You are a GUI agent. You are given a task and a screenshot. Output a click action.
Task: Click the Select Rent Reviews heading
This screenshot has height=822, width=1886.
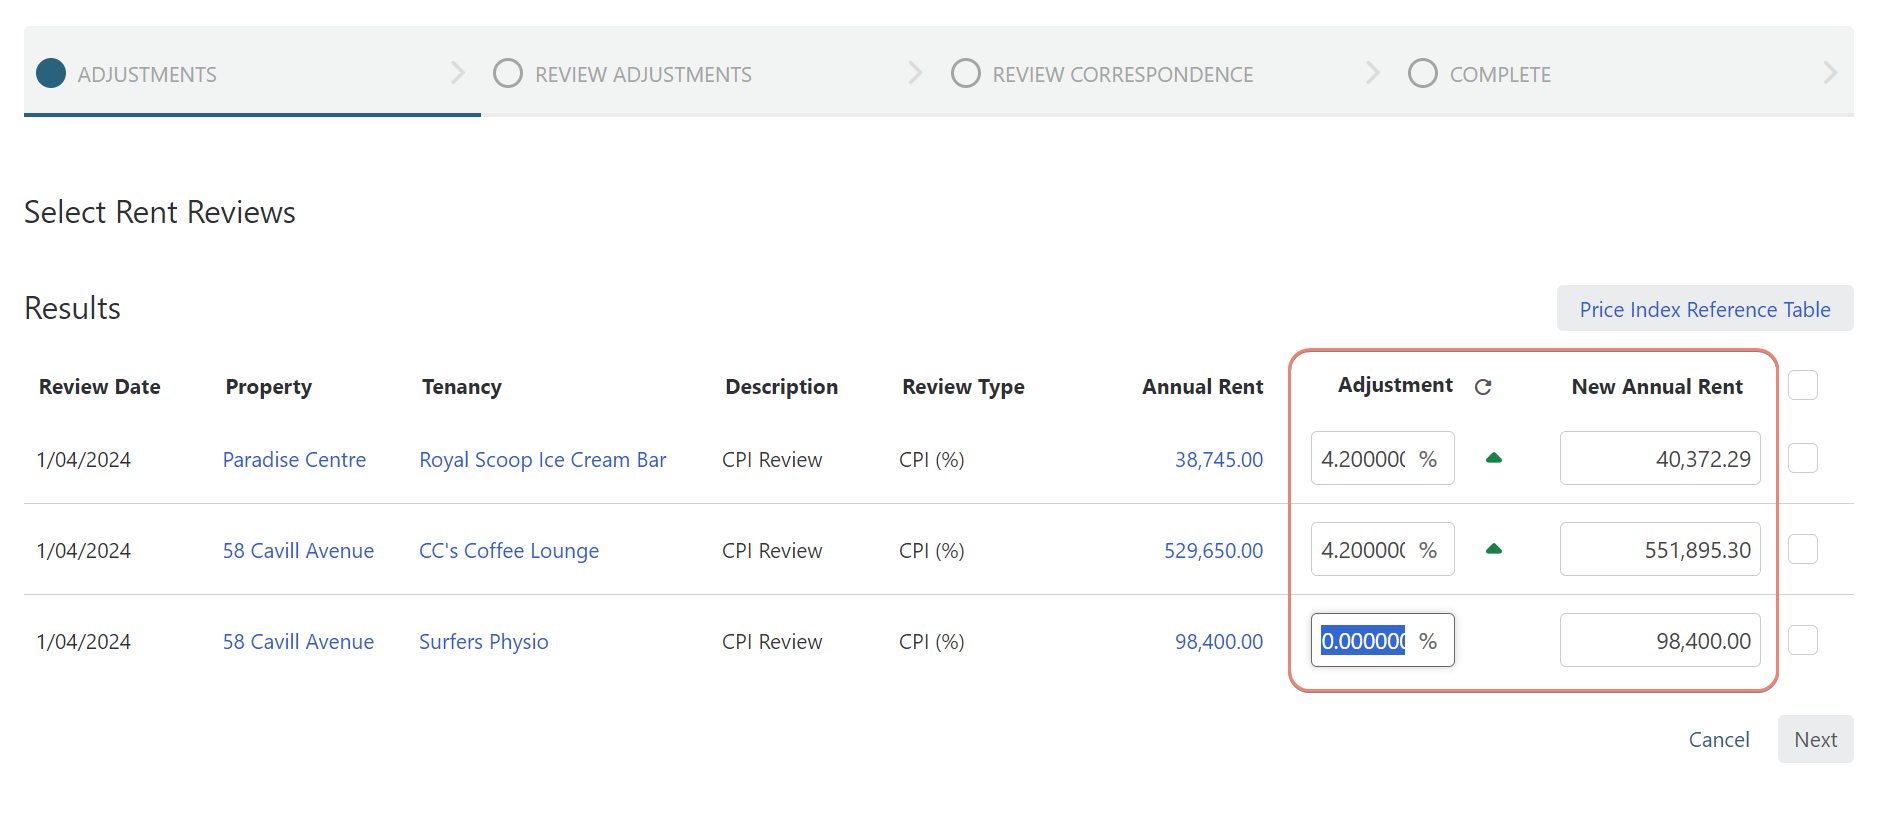coord(160,212)
